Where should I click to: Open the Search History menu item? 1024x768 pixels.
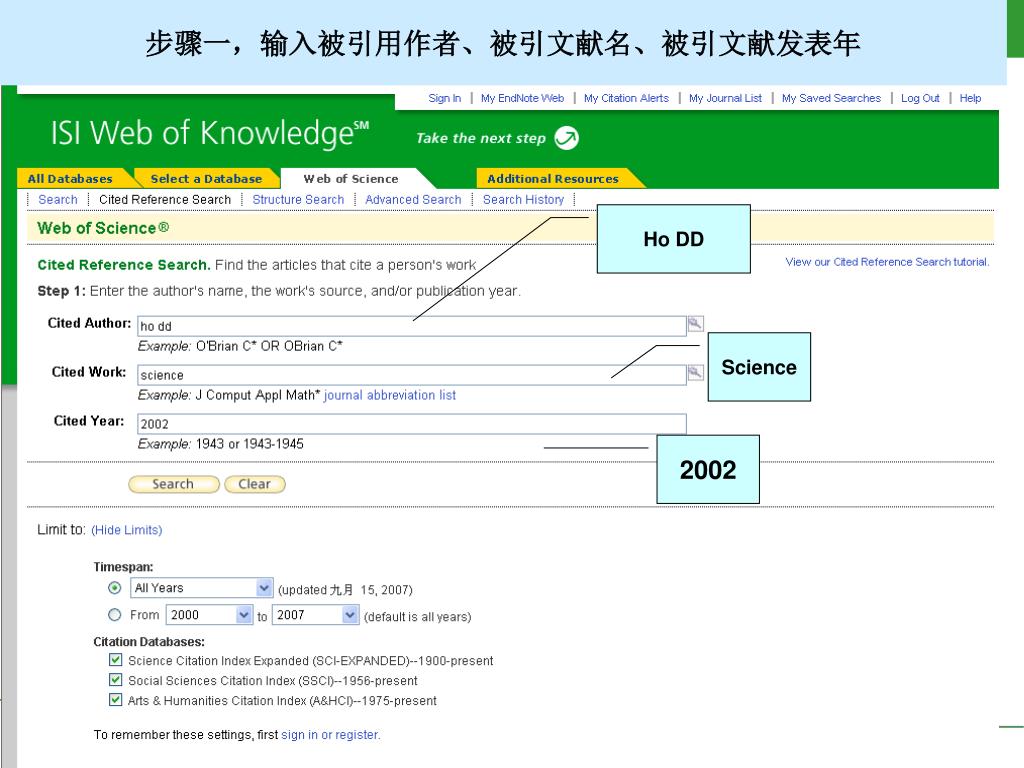tap(523, 200)
